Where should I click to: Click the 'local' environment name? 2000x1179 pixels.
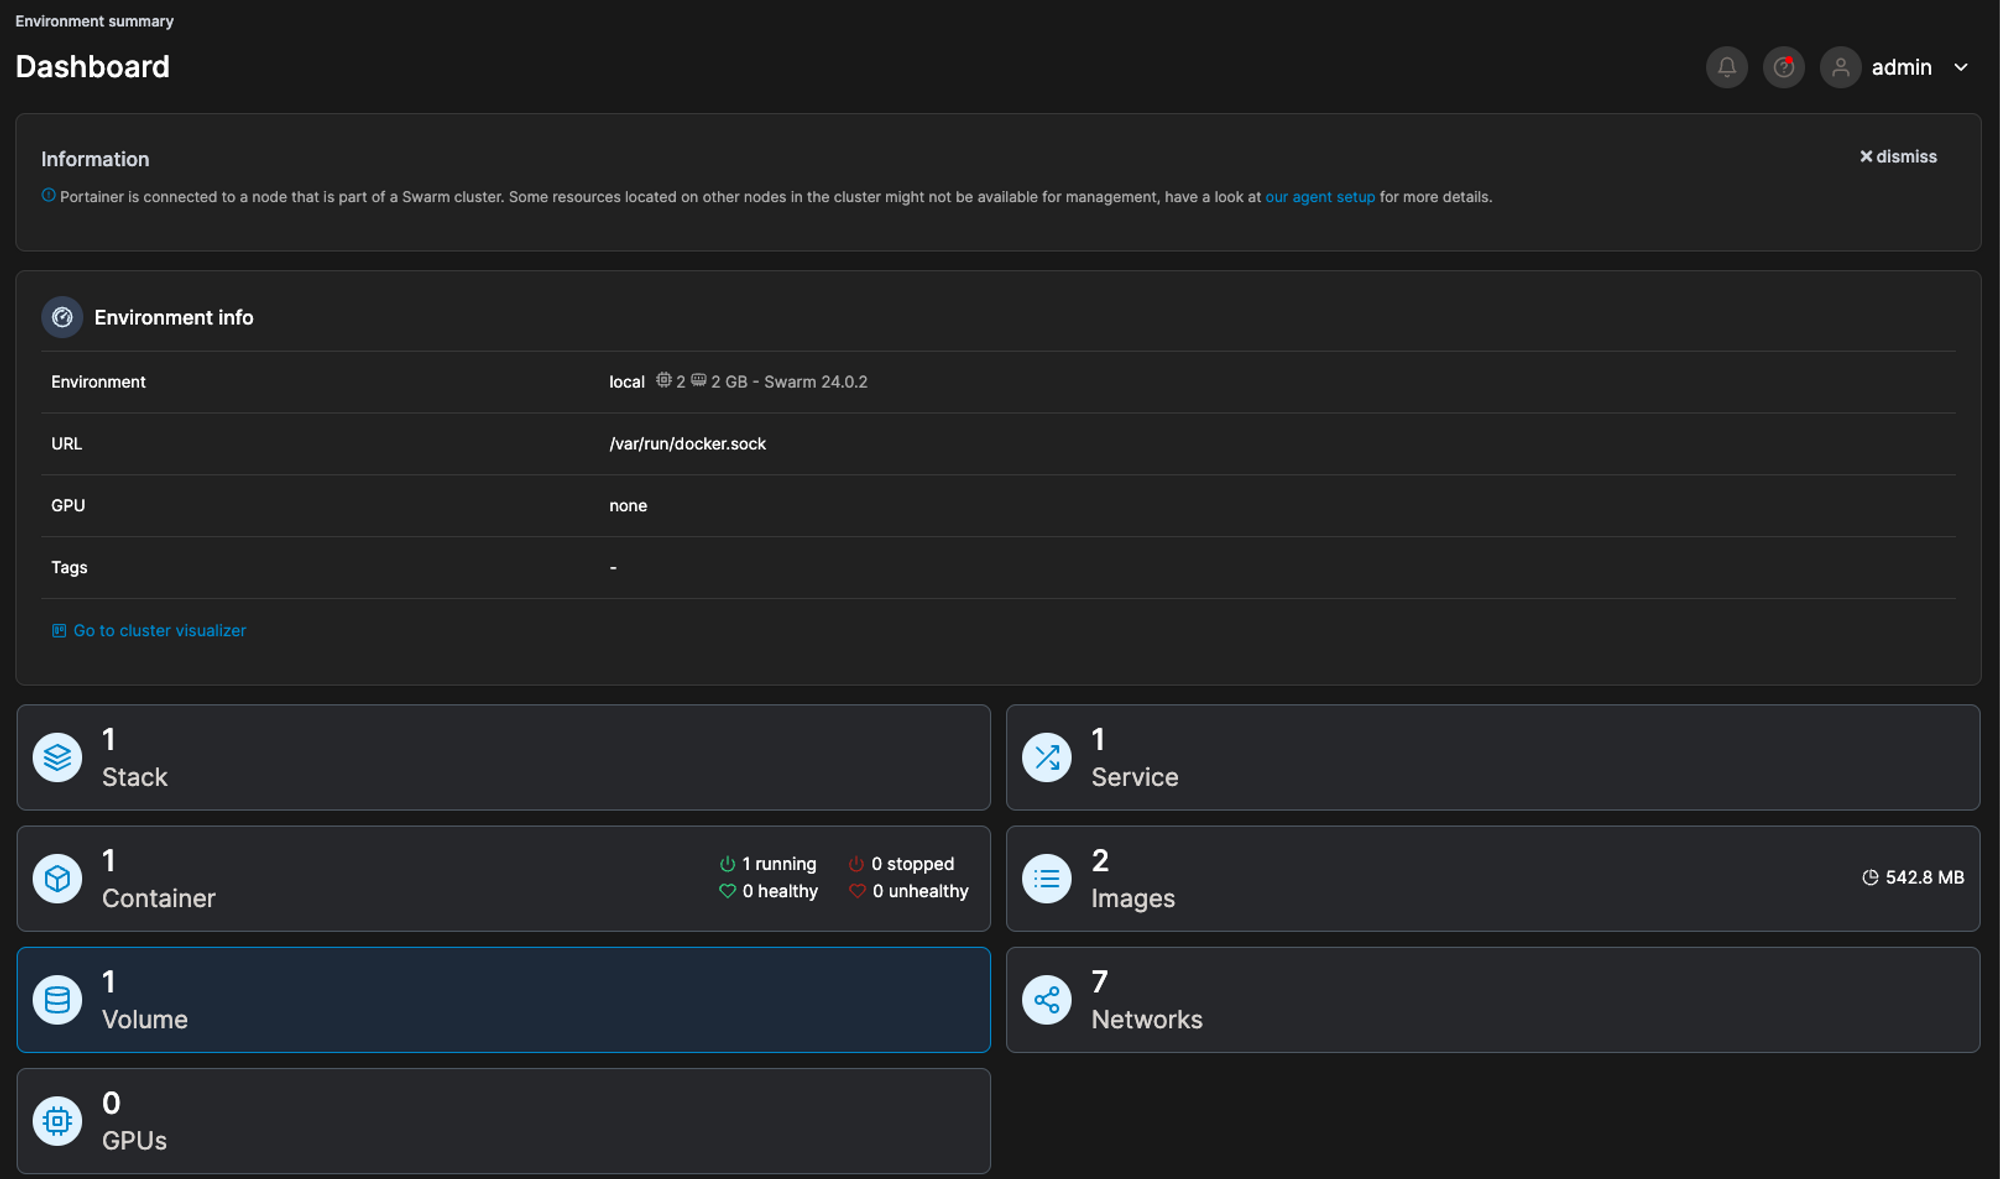click(x=627, y=382)
